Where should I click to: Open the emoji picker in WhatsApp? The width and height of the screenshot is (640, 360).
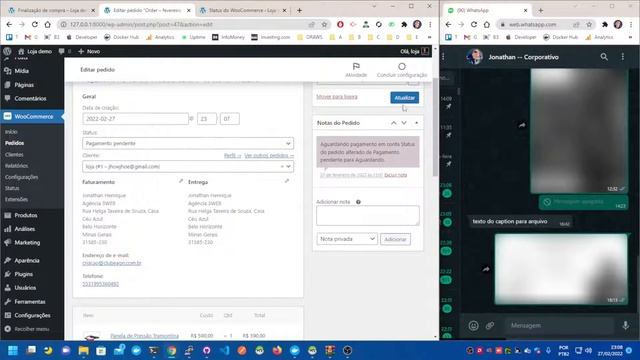[473, 326]
